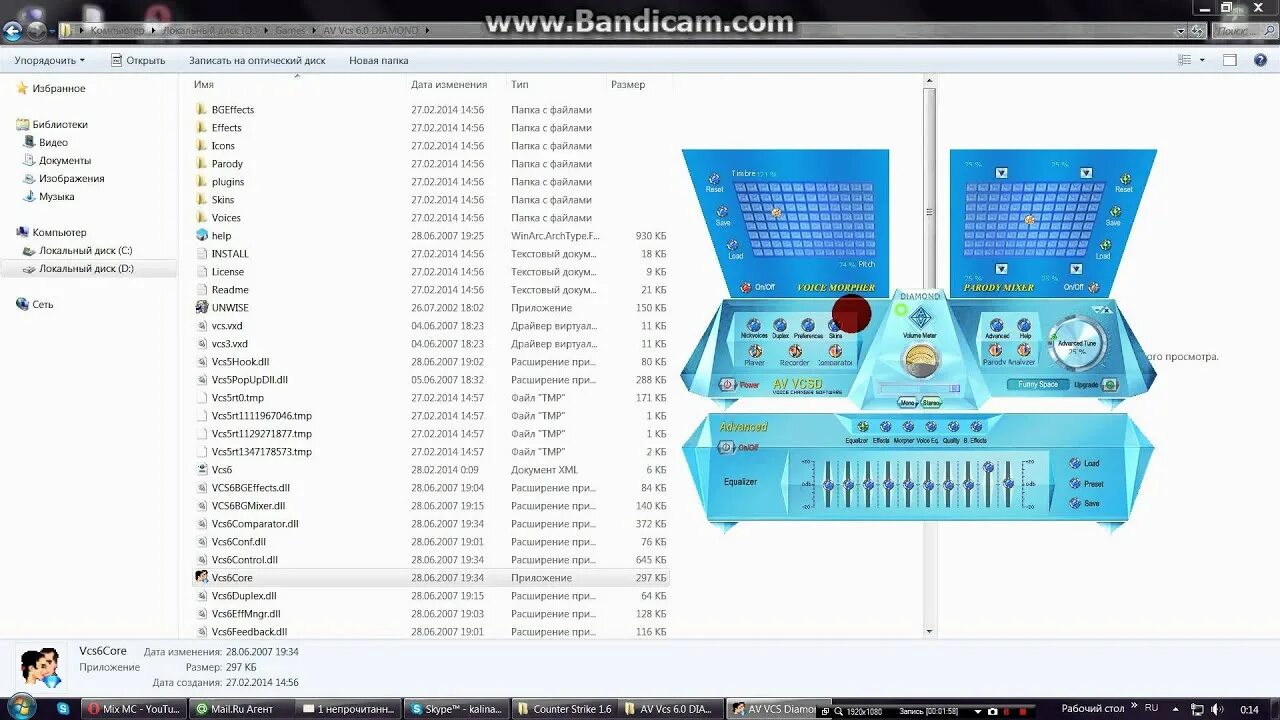Screen dimensions: 1280x720
Task: Click the Voice Morpher Load icon
Action: (734, 245)
